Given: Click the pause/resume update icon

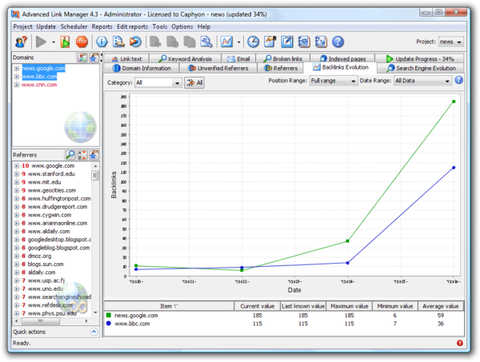Looking at the screenshot, I should (x=65, y=42).
